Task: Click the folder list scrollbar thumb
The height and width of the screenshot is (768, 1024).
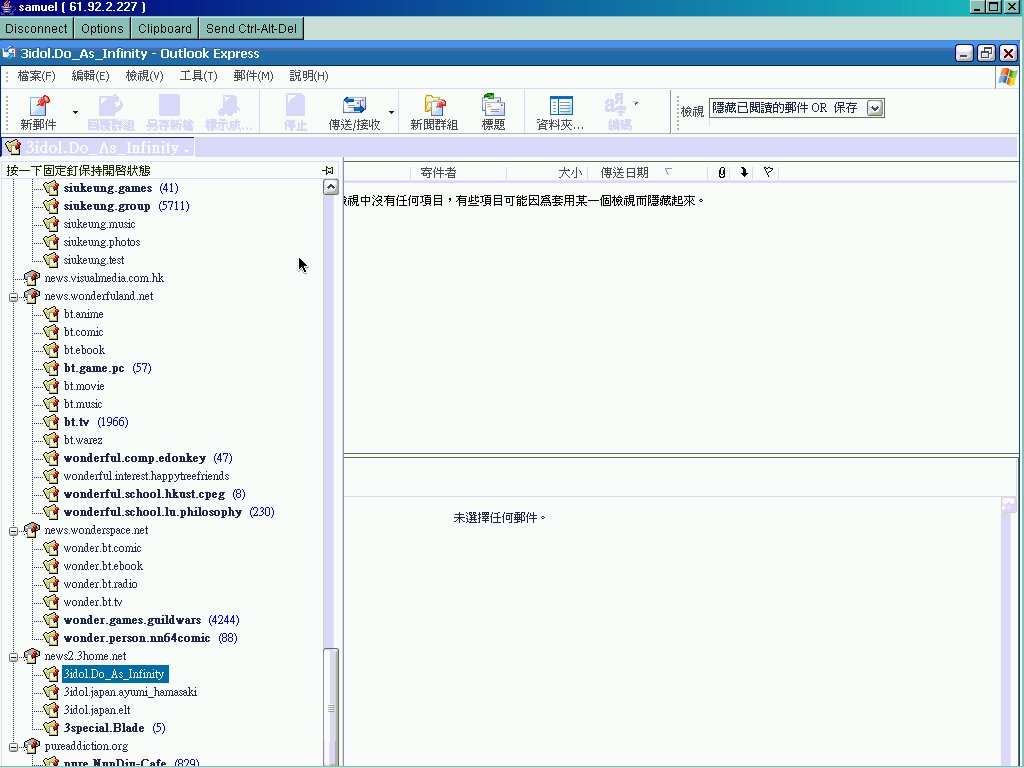Action: click(331, 707)
